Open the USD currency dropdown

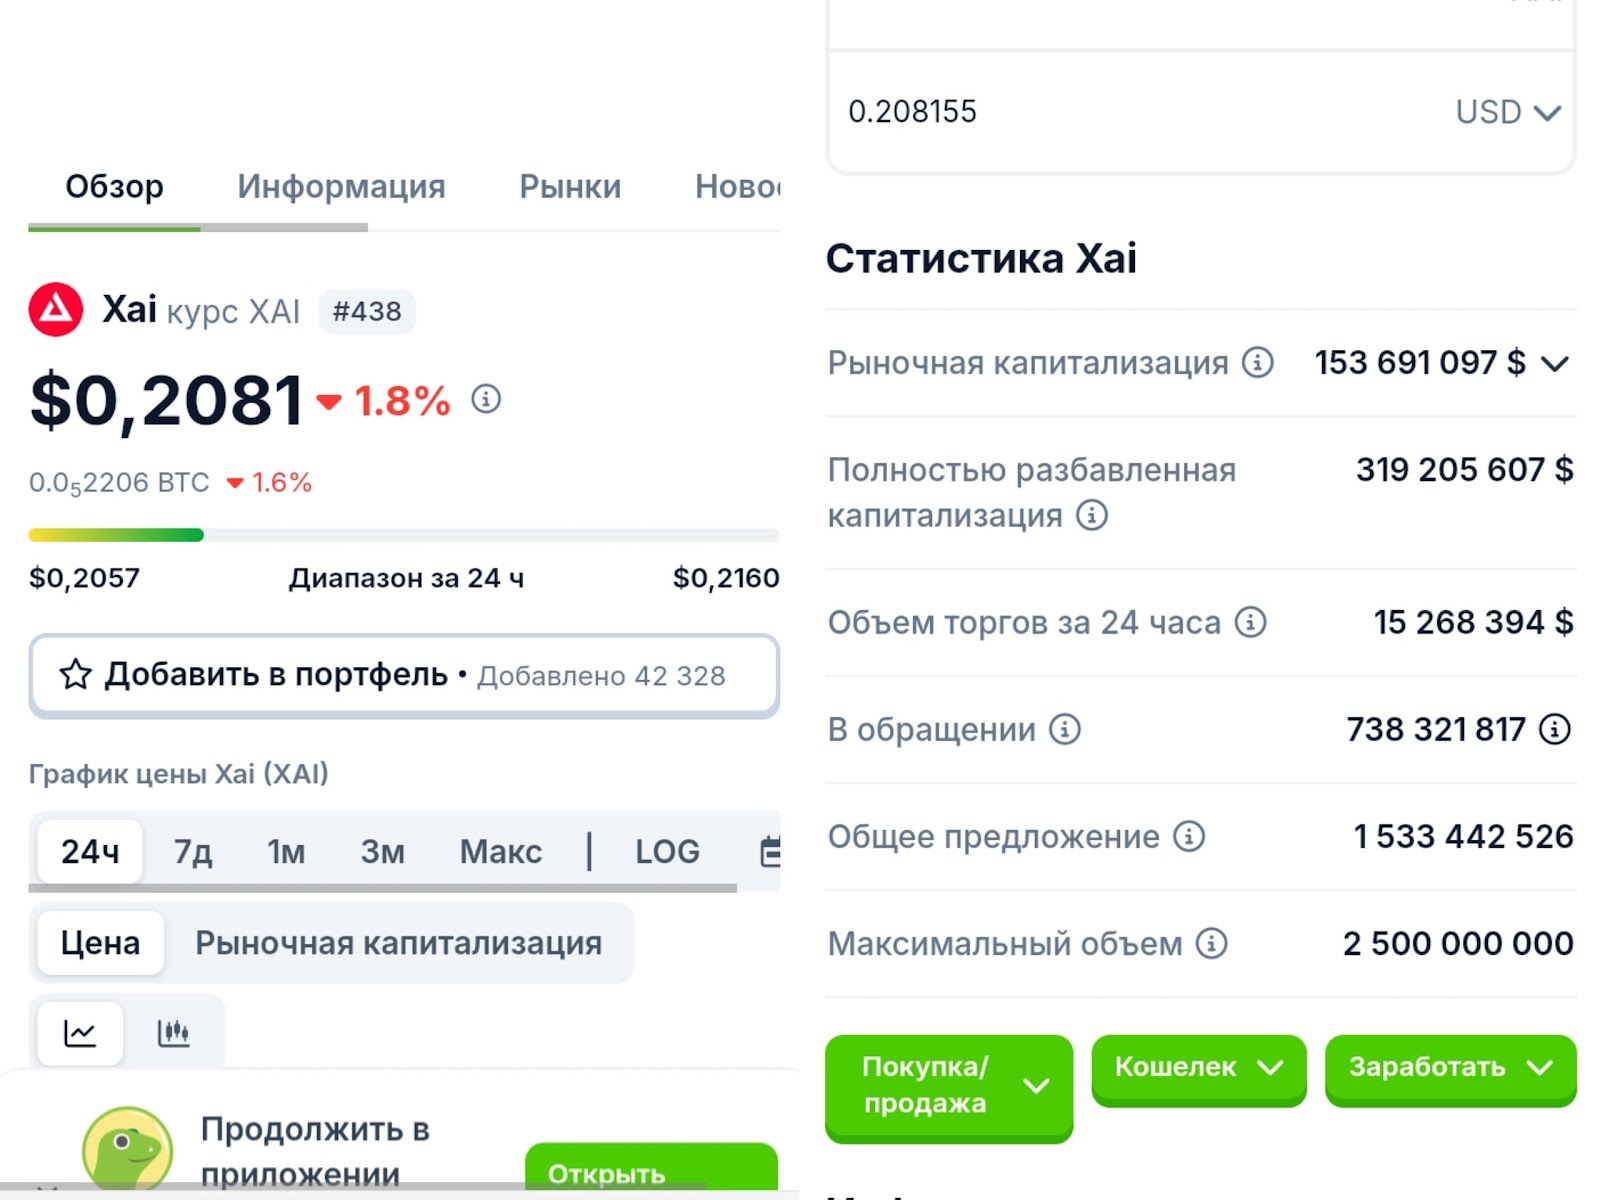[x=1508, y=112]
